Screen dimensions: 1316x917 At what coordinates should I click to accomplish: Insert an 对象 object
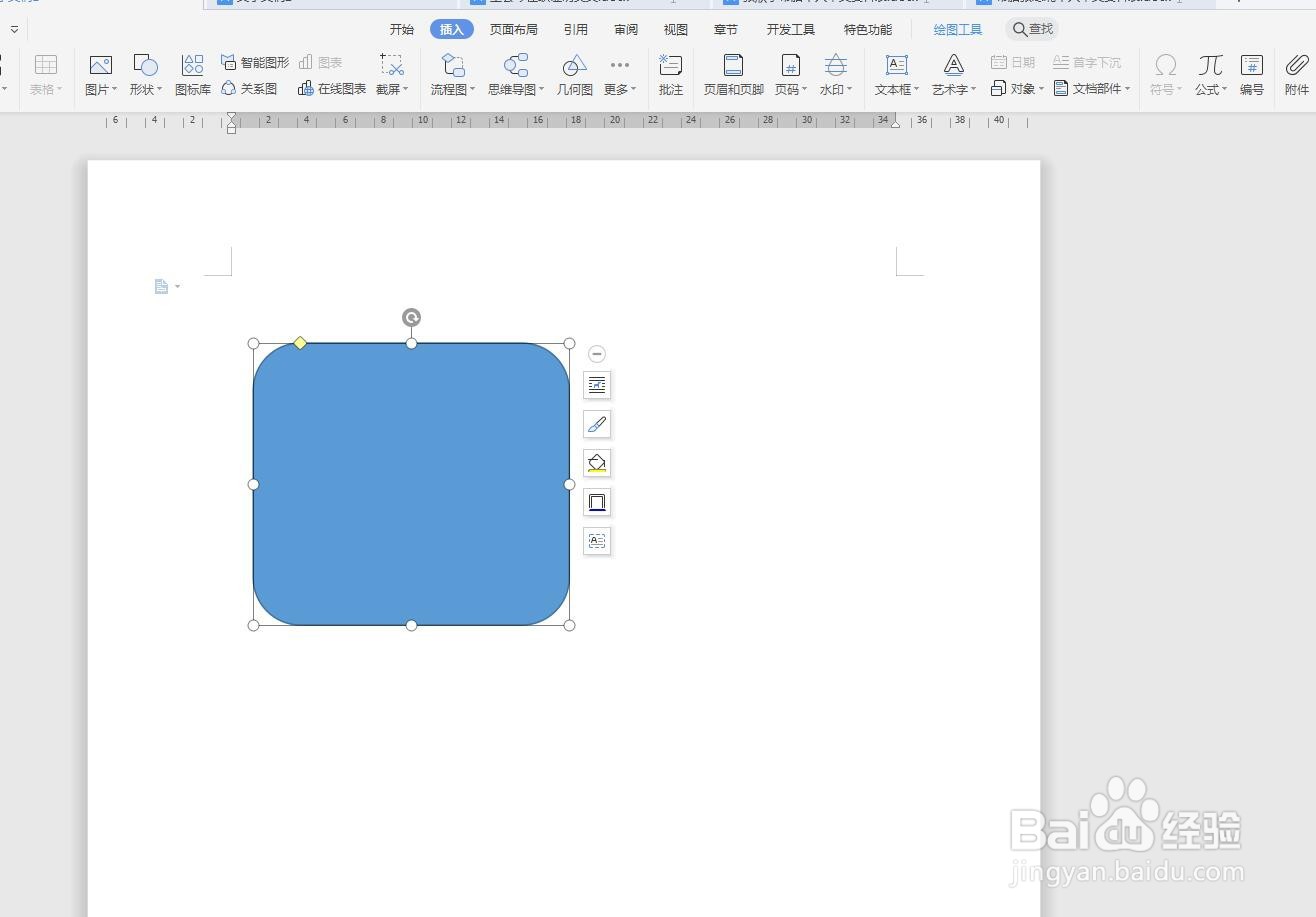1017,88
